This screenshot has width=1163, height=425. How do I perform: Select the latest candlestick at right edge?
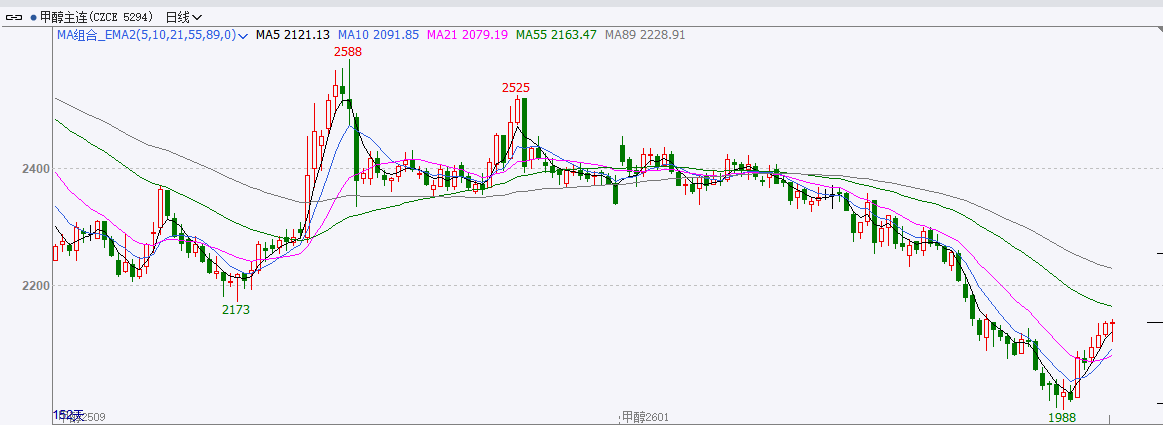click(1112, 329)
